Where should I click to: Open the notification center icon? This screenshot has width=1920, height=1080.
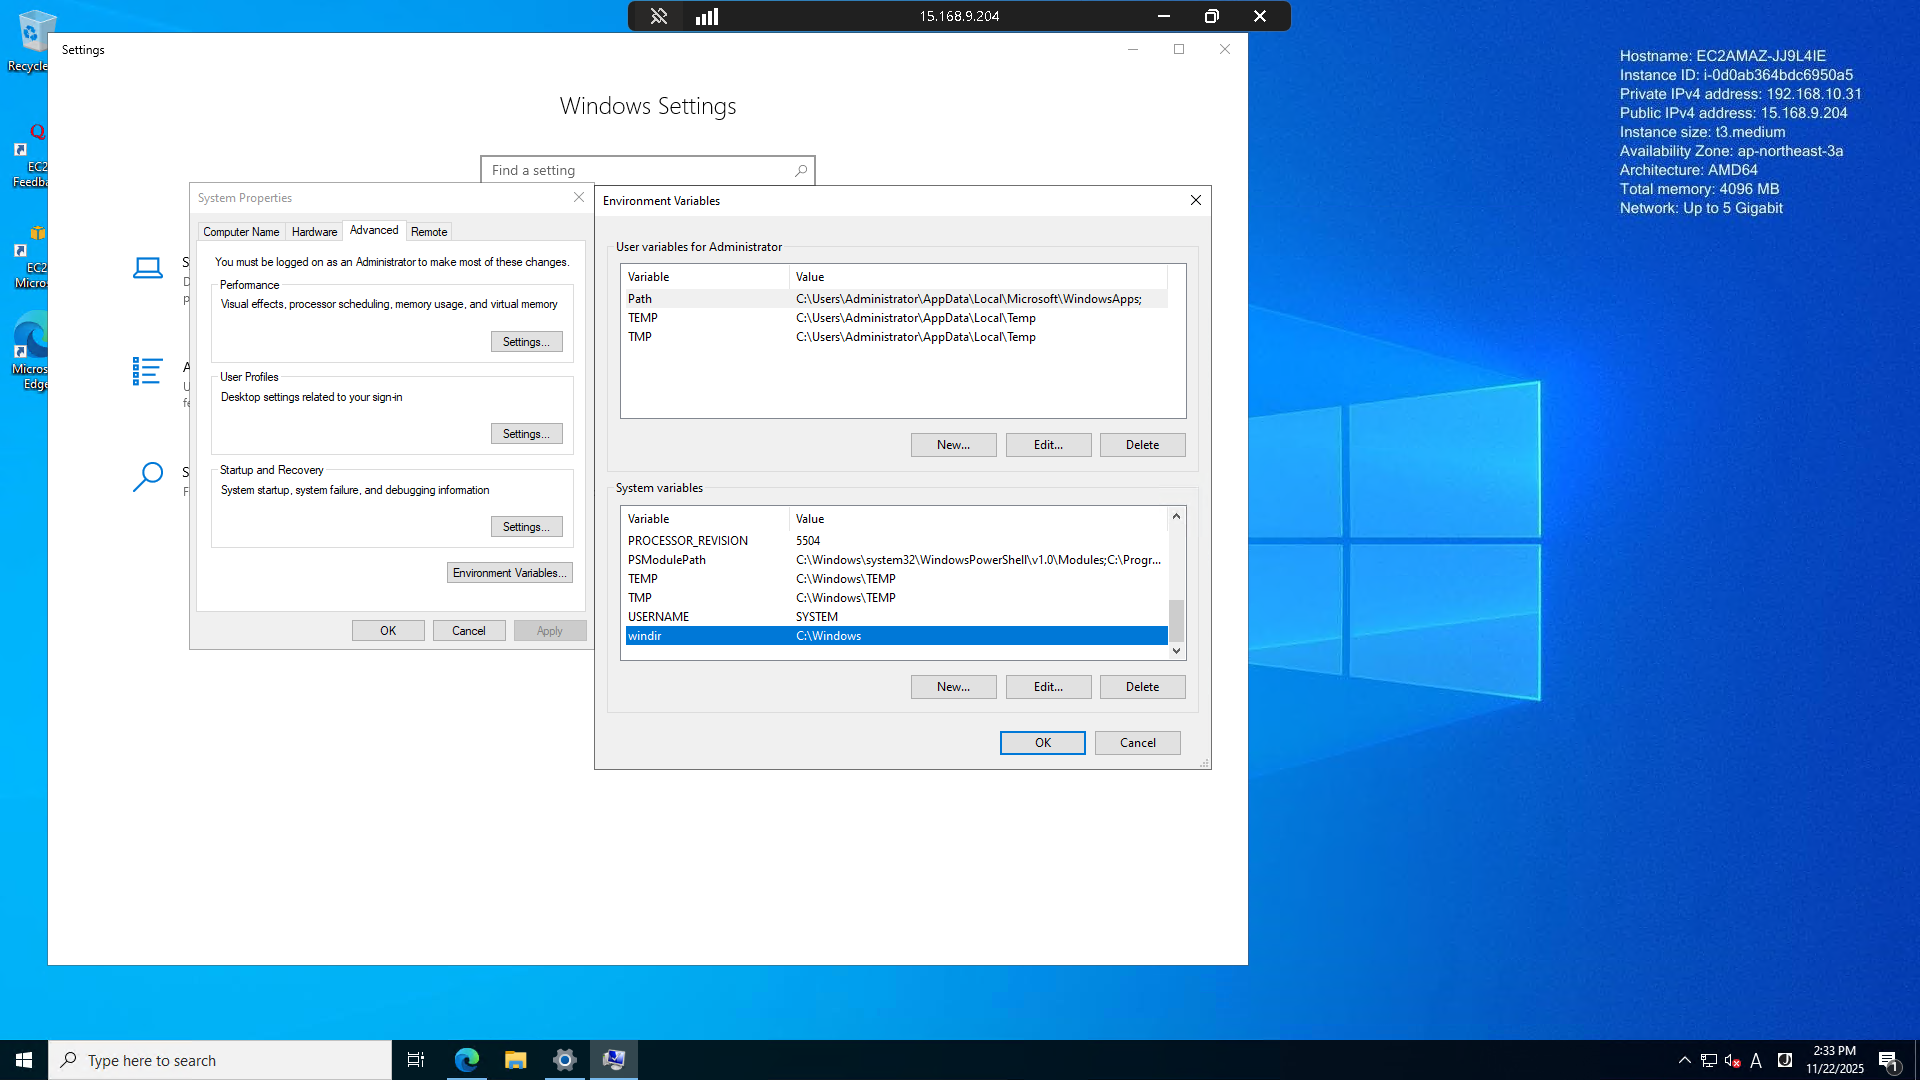1888,1060
